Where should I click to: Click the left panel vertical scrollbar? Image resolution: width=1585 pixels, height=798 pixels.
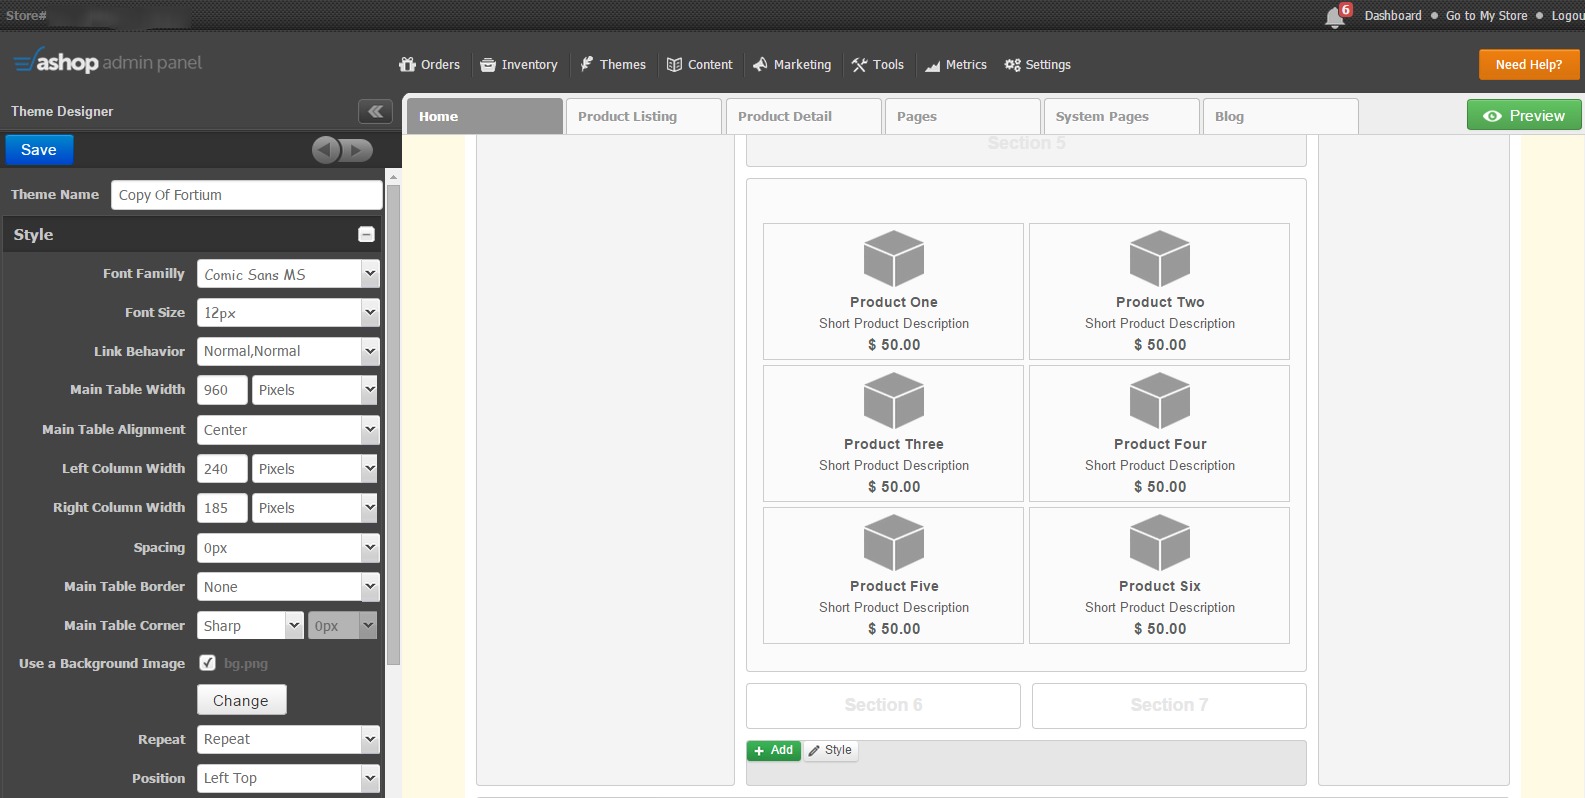coord(393,425)
